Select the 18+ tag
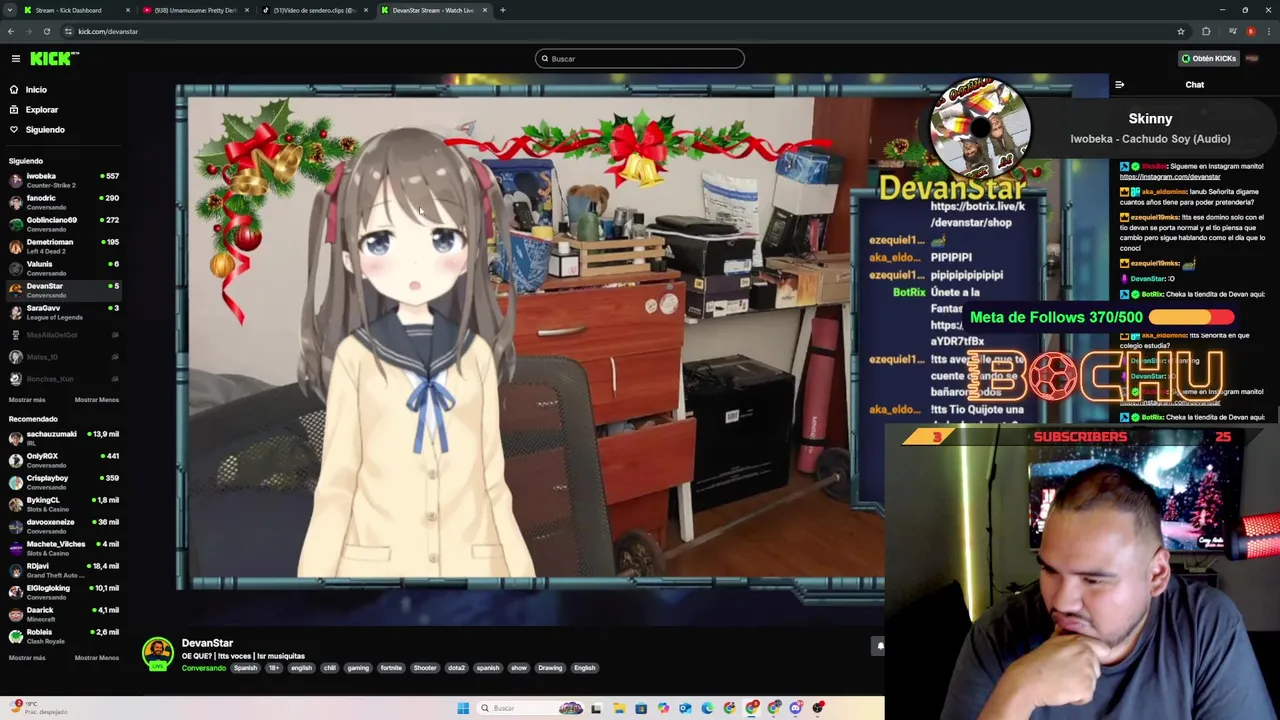Viewport: 1280px width, 720px height. click(273, 668)
